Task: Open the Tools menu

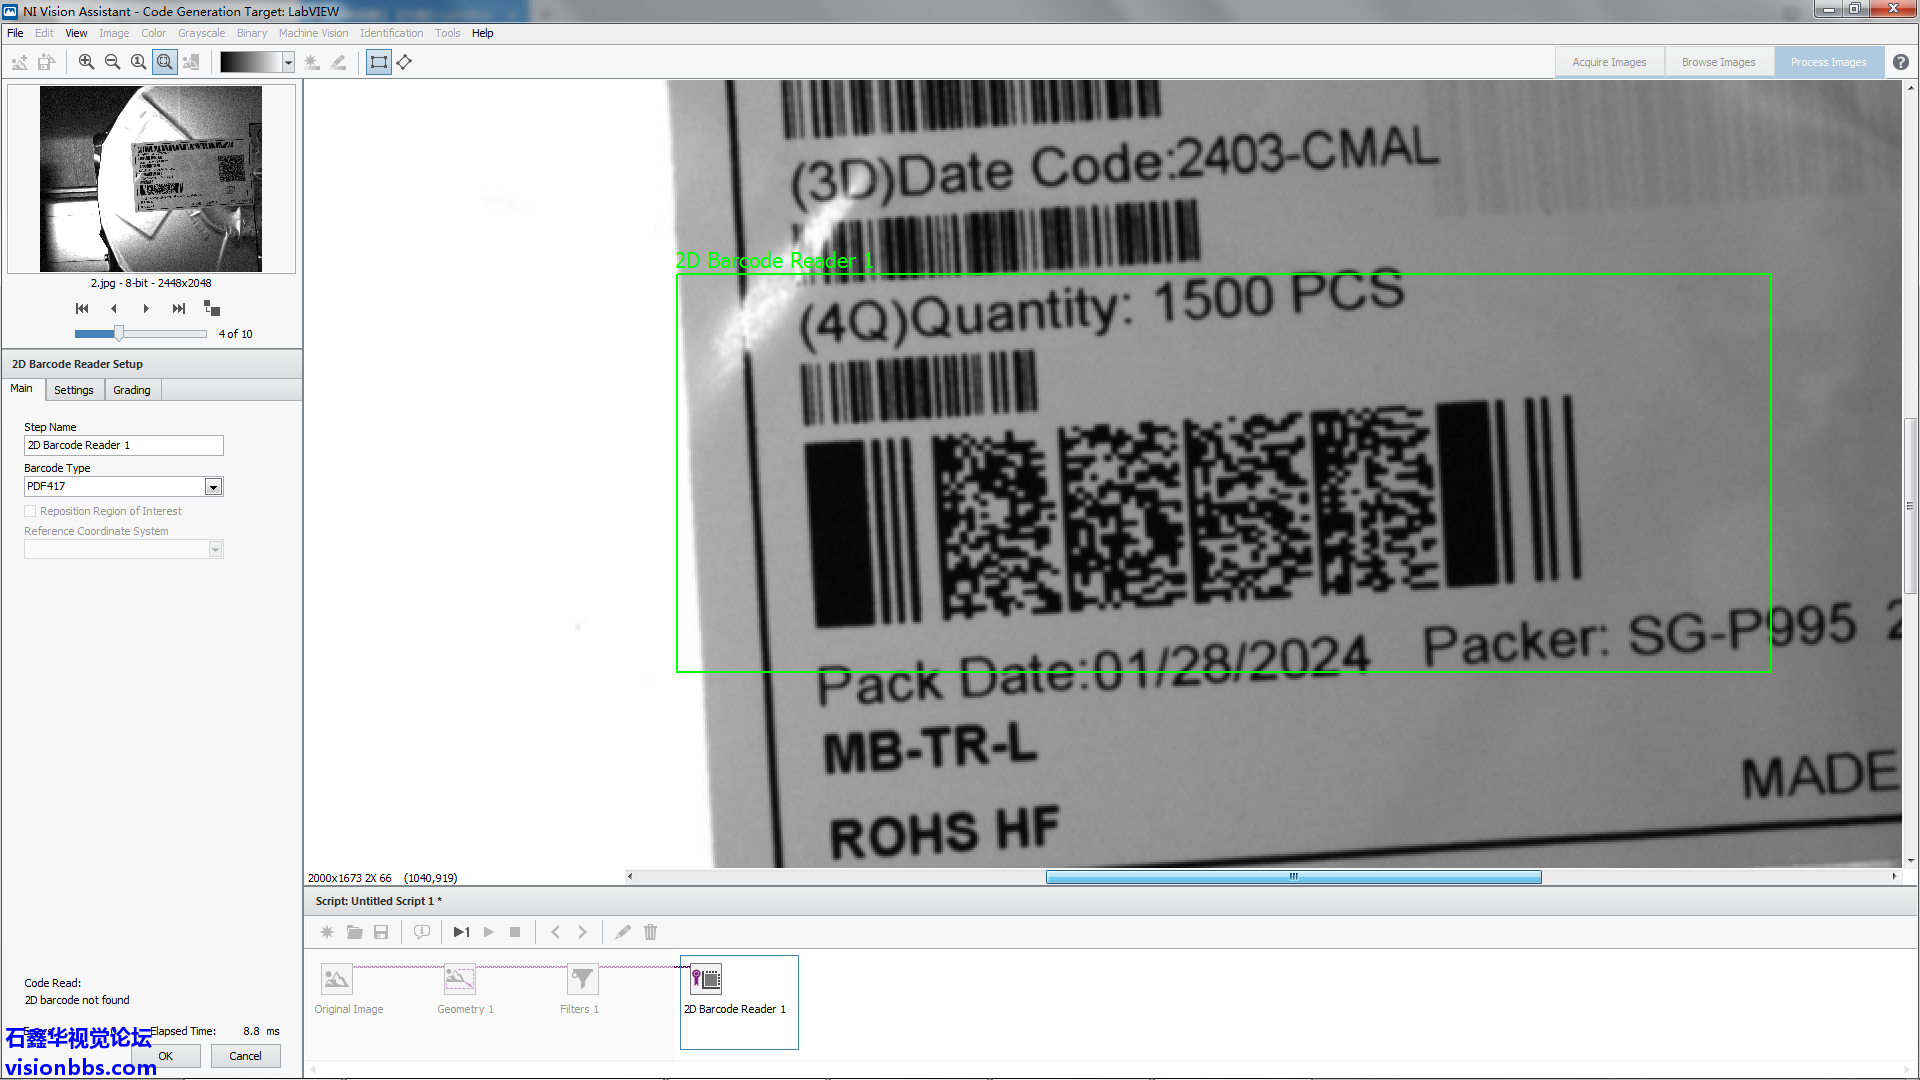Action: click(x=447, y=33)
